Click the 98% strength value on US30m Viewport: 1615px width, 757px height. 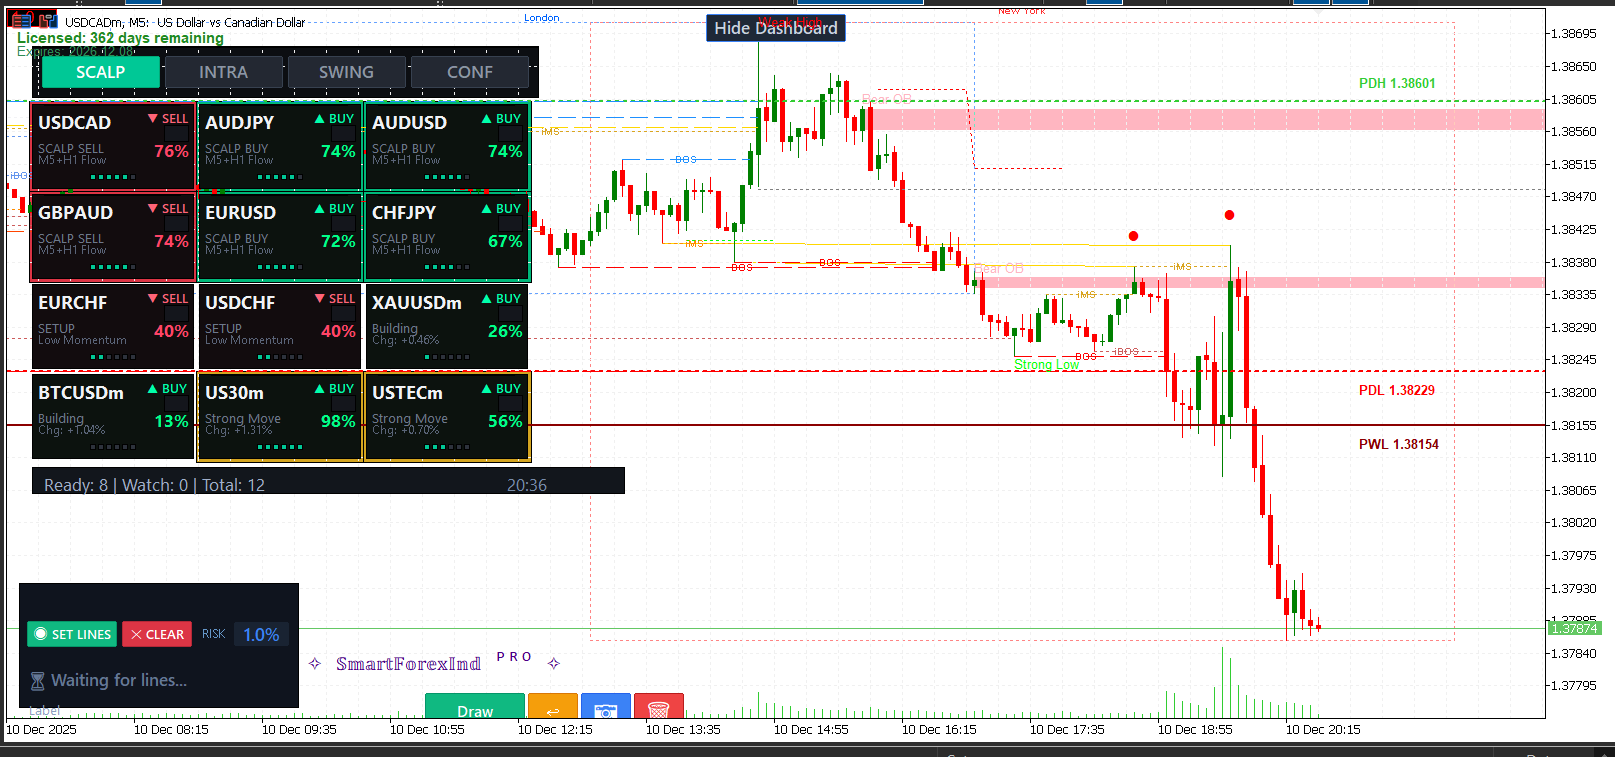pos(338,421)
